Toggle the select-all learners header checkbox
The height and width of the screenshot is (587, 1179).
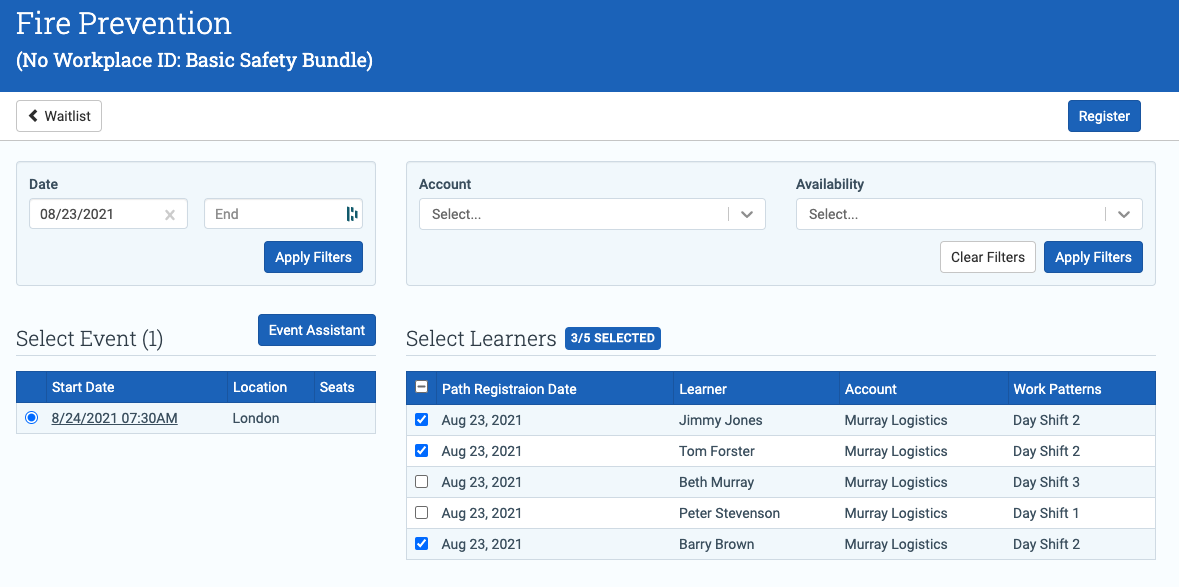point(422,387)
